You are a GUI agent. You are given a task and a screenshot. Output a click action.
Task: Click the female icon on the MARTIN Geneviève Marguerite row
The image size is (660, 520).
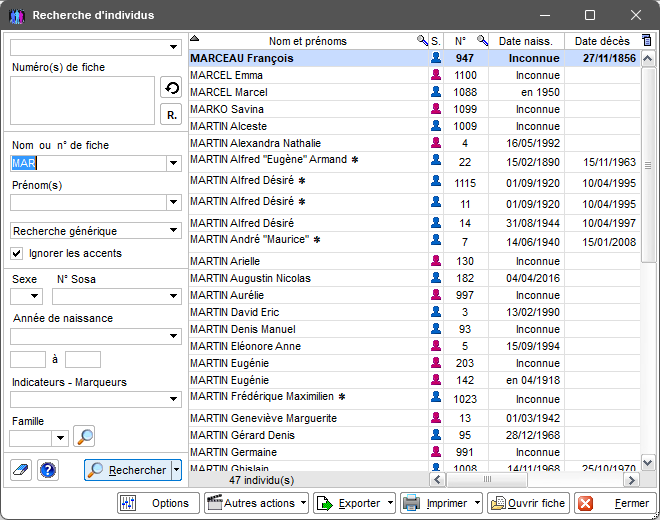(x=436, y=418)
